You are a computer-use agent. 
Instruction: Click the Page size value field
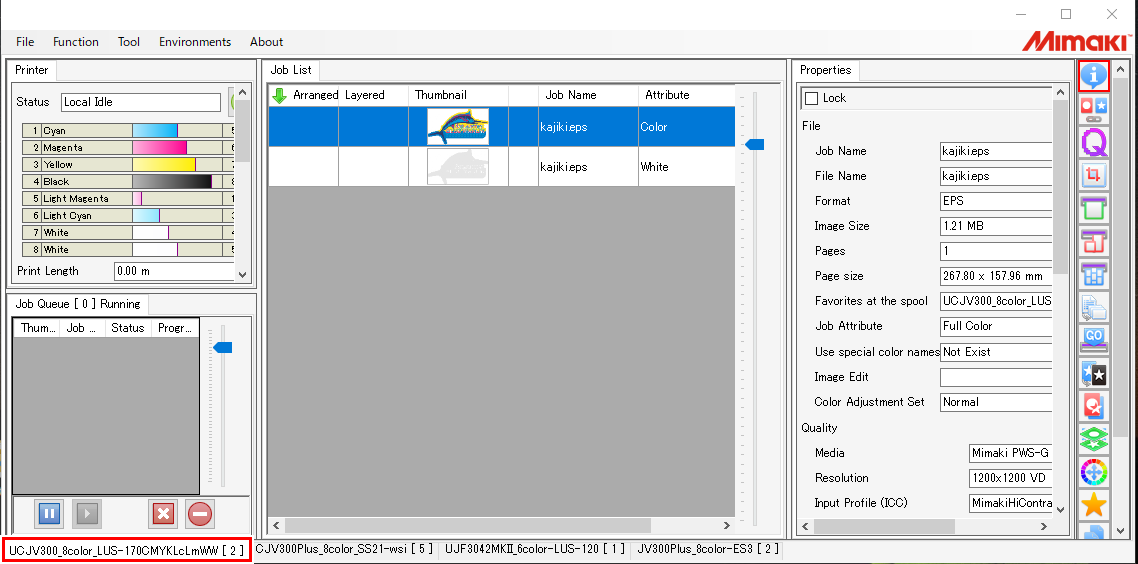click(x=996, y=276)
